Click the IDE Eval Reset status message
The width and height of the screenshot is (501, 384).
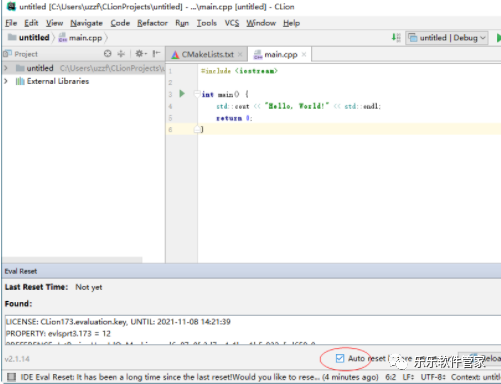coord(199,377)
